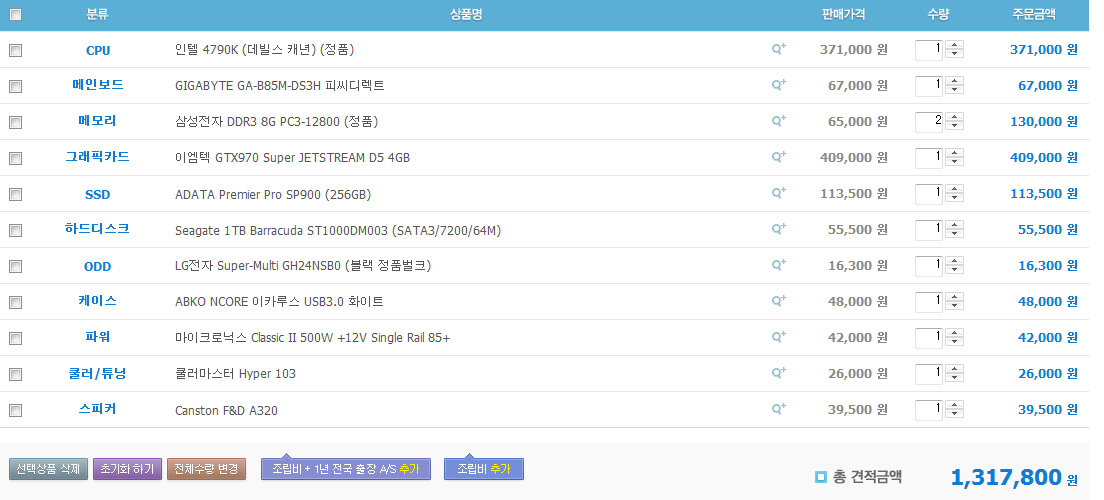Increase quantity arrow for 파워 row

955,332
